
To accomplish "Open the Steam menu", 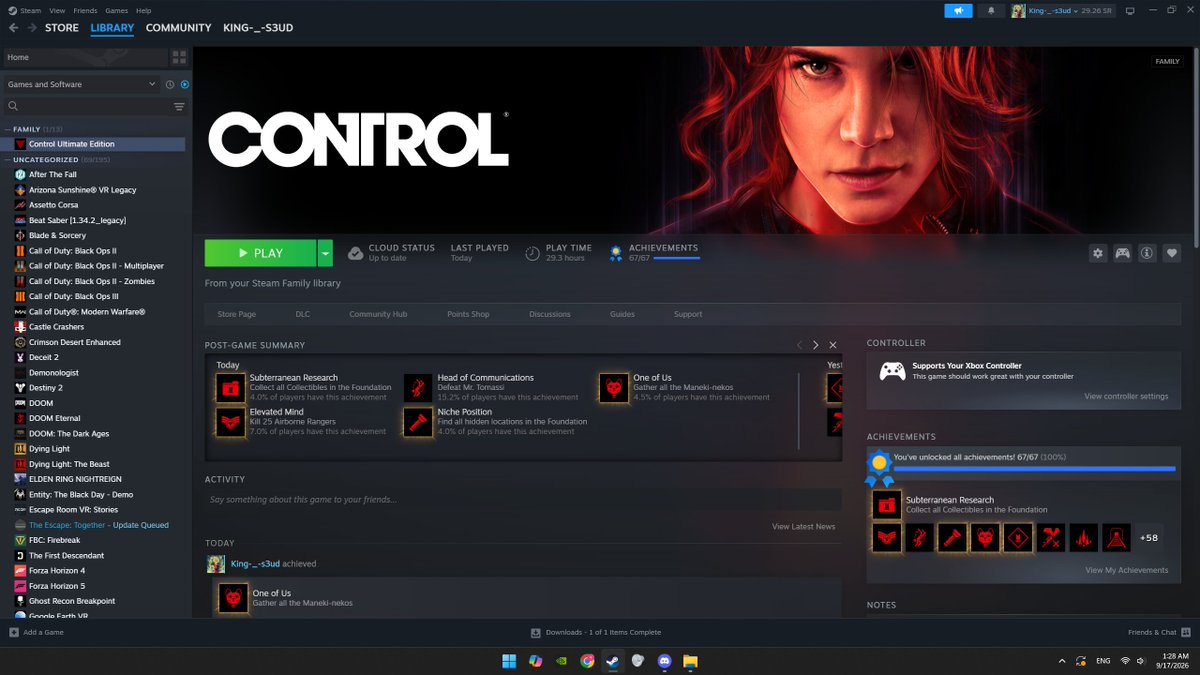I will [30, 10].
